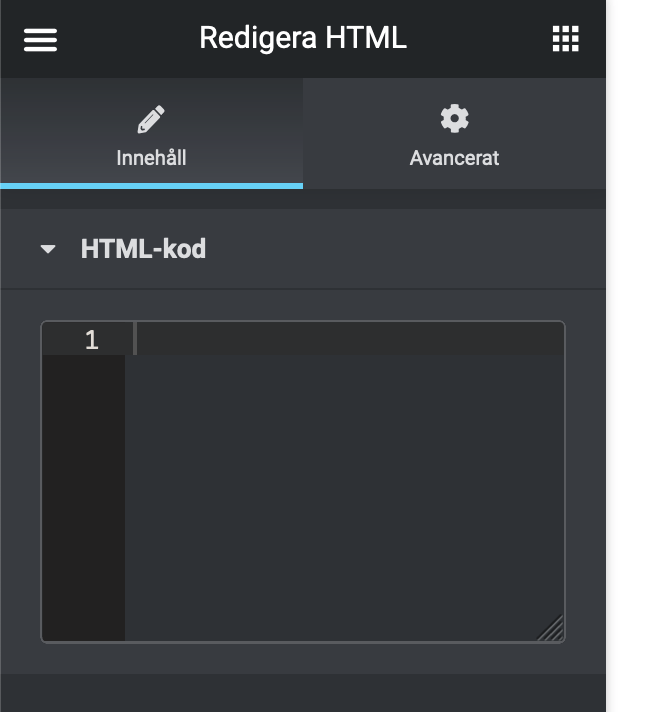The height and width of the screenshot is (712, 659).
Task: Click the HTML-kod section heading
Action: [143, 249]
